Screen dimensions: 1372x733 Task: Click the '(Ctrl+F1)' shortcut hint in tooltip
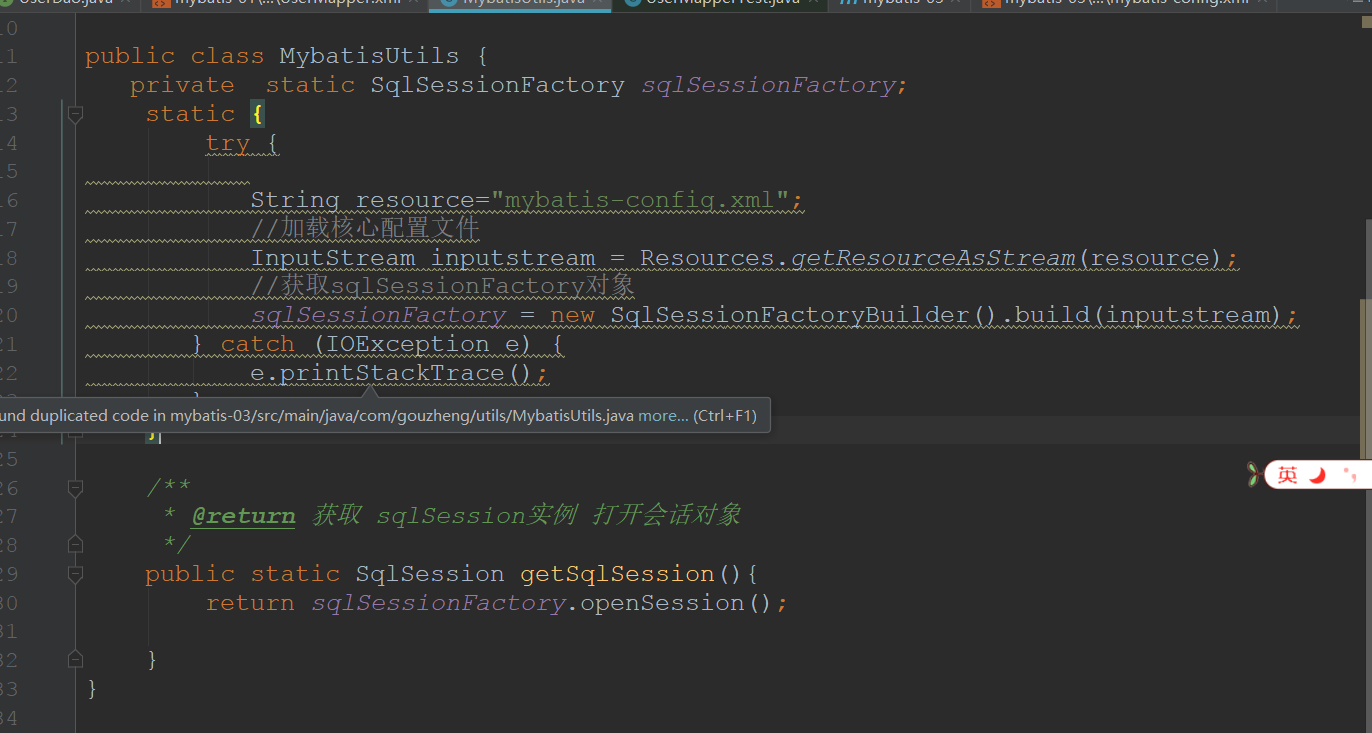tap(725, 415)
